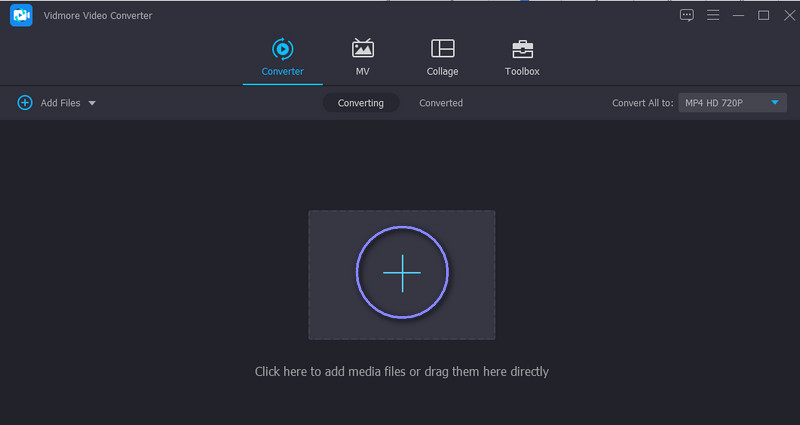The height and width of the screenshot is (425, 800).
Task: Click the blue arrow on format dropdown
Action: [774, 103]
